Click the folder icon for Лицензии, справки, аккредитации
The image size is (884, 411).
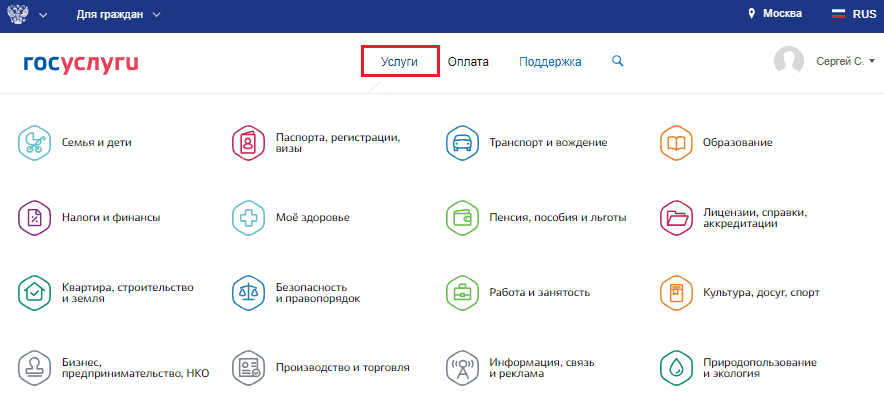coord(676,218)
